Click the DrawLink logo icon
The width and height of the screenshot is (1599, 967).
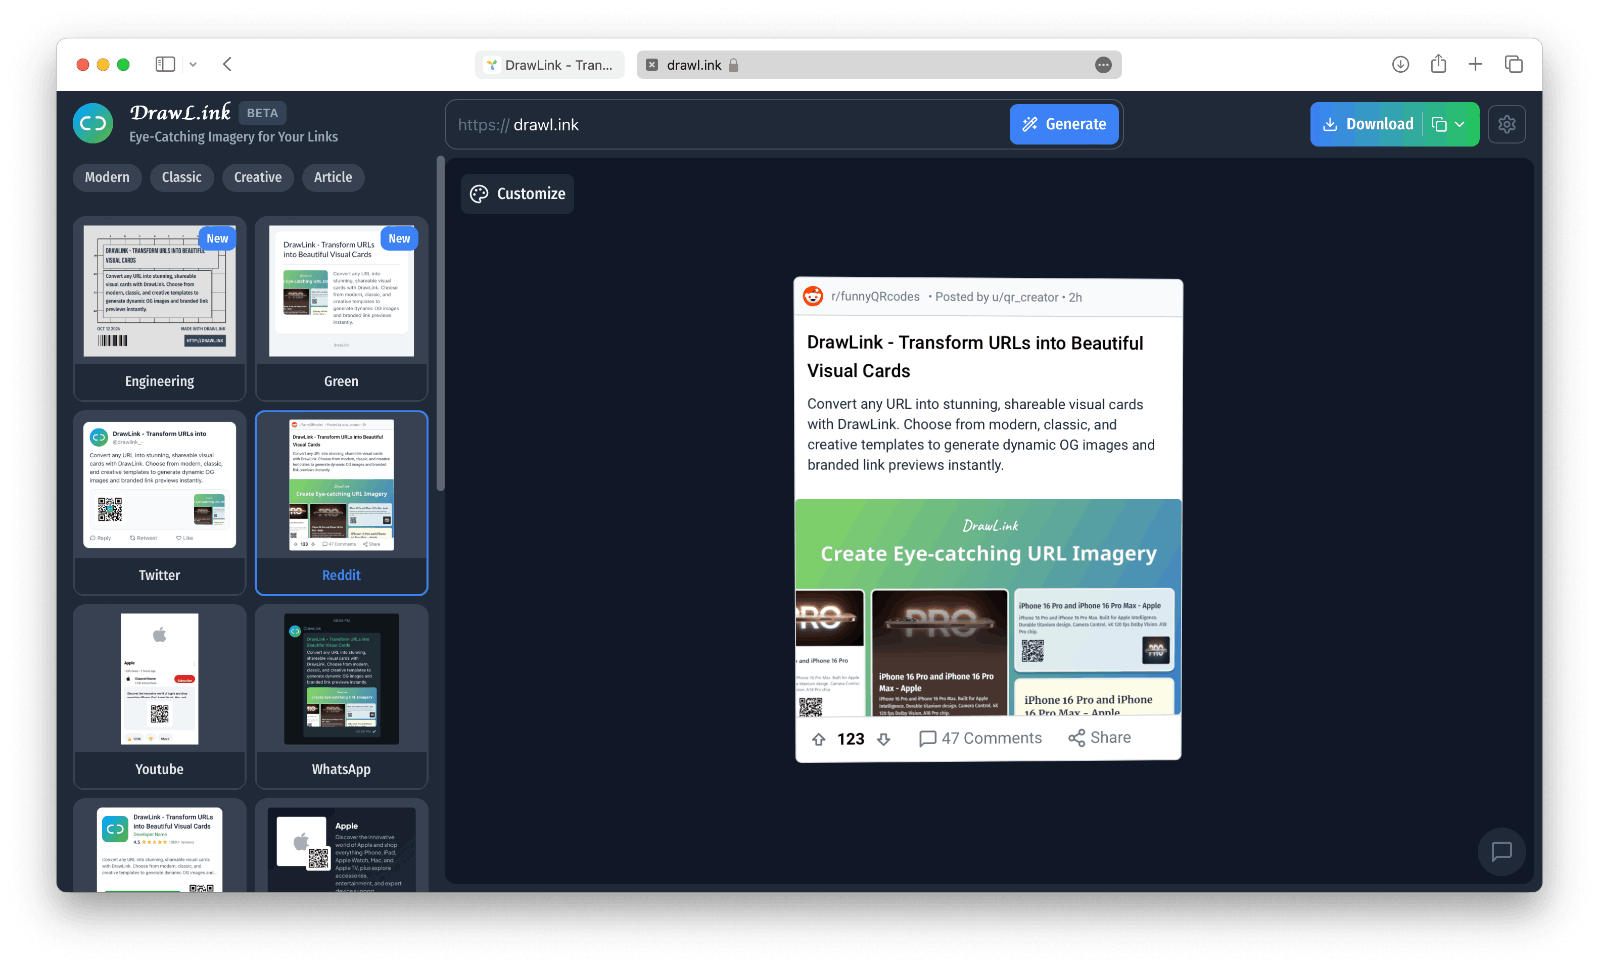(93, 124)
